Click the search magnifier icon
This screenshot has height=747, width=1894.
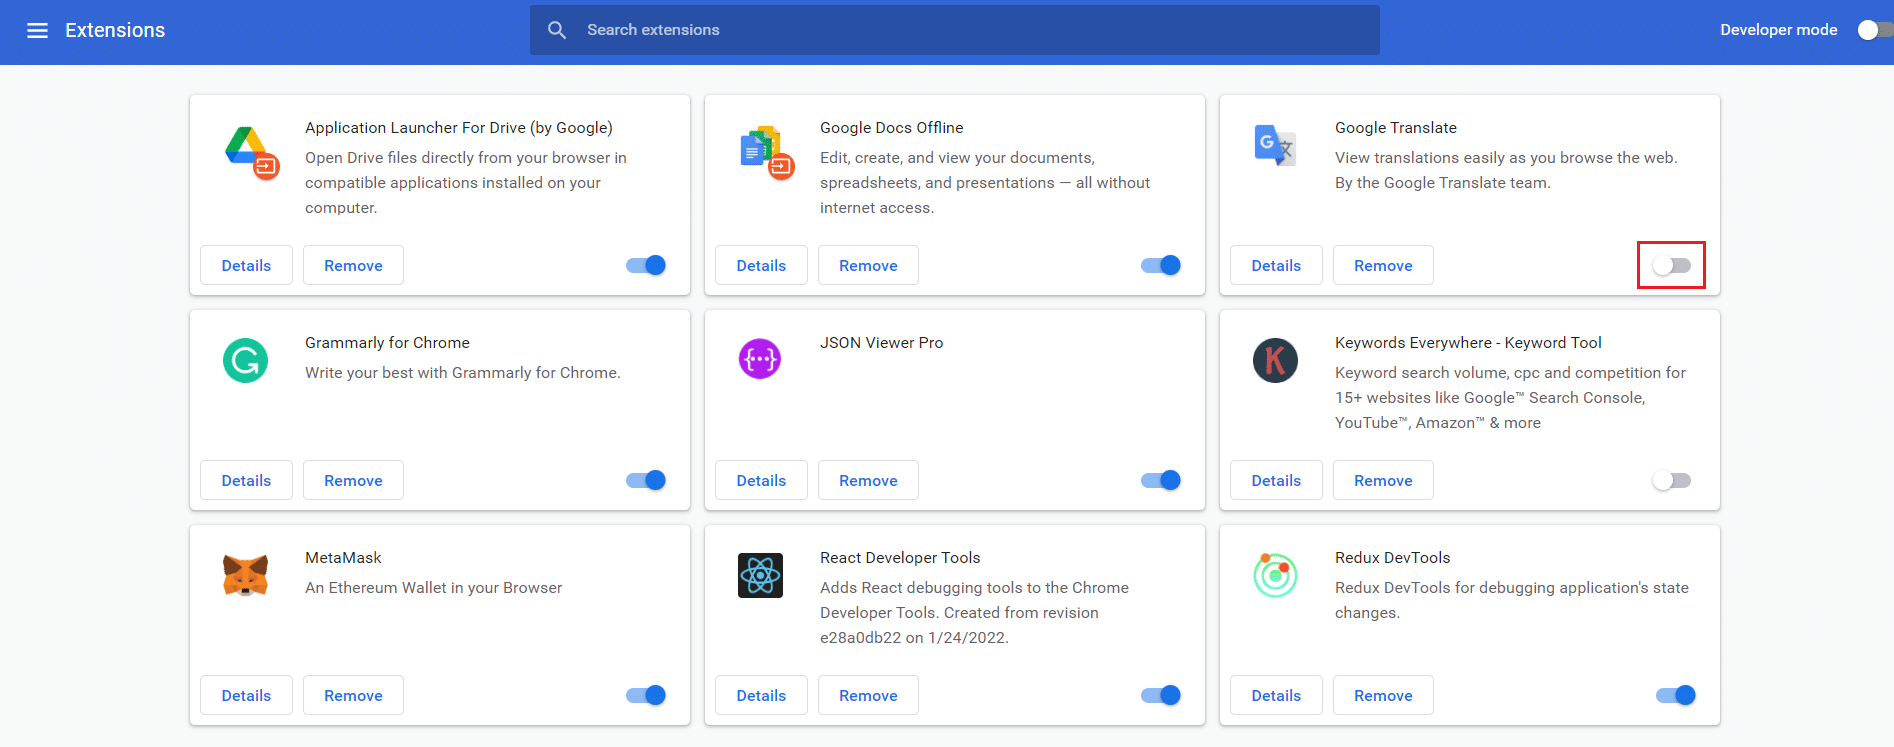point(557,30)
